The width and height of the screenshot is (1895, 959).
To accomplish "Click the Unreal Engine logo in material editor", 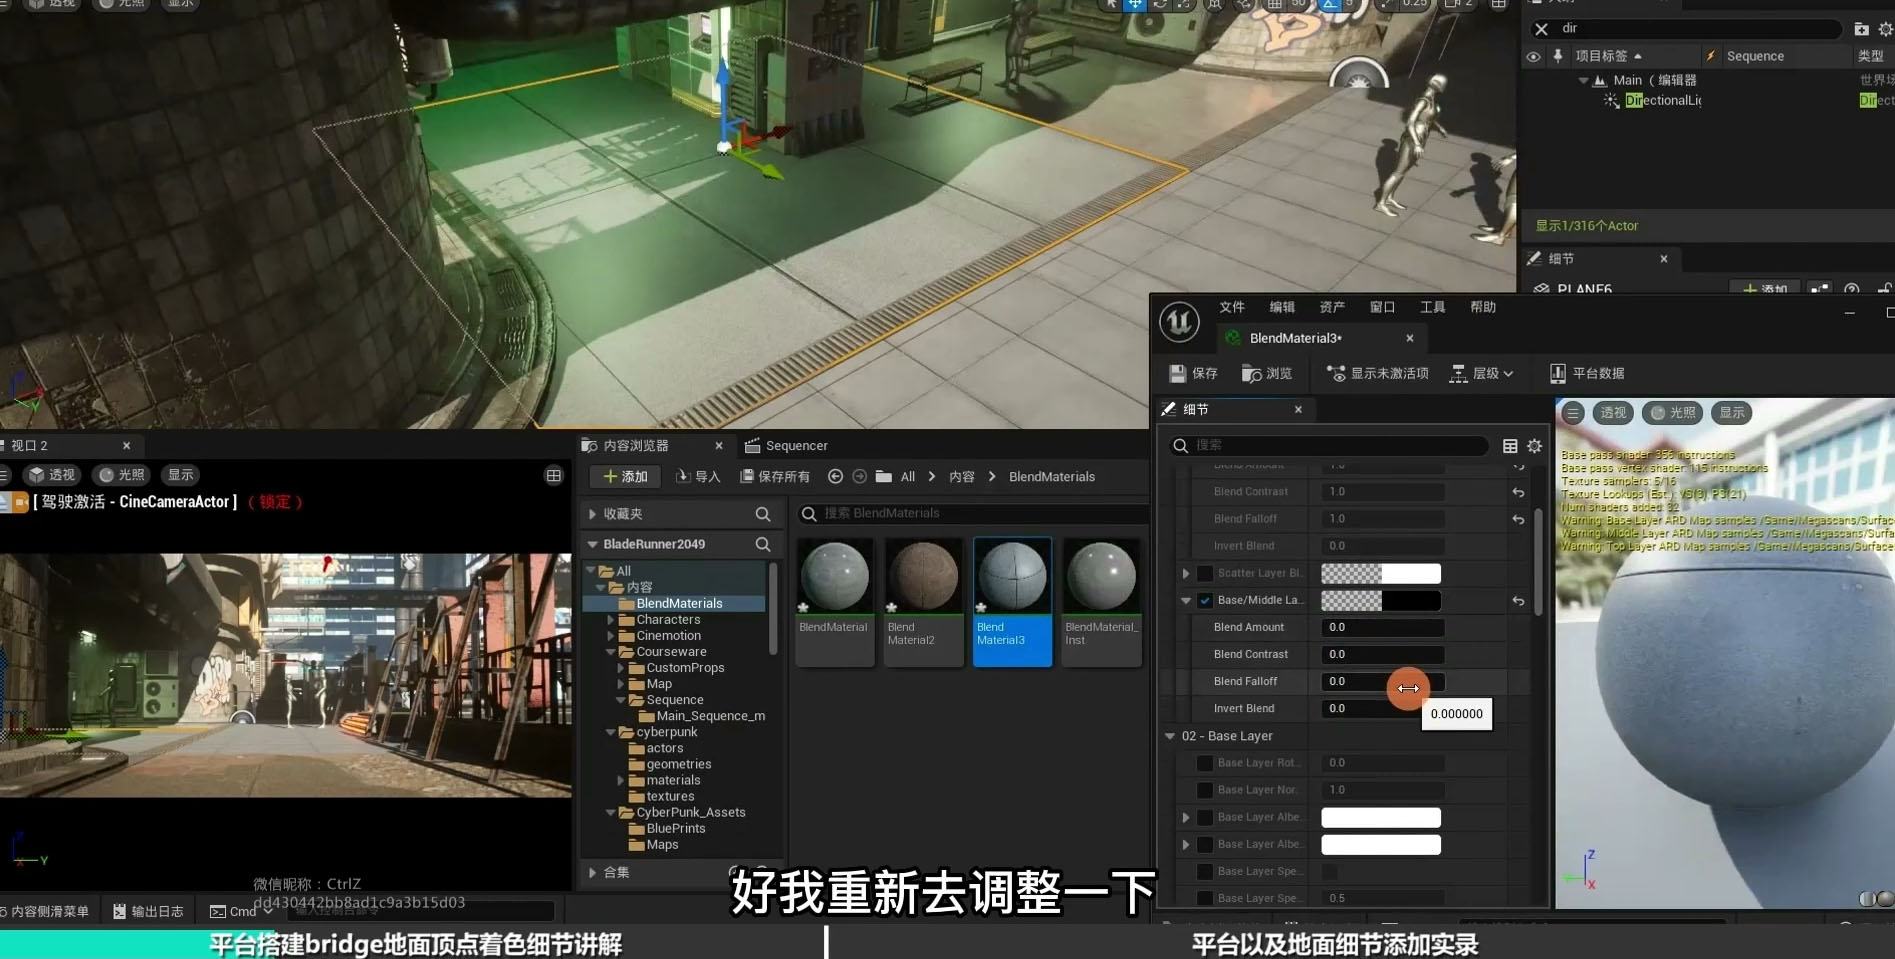I will click(x=1179, y=322).
